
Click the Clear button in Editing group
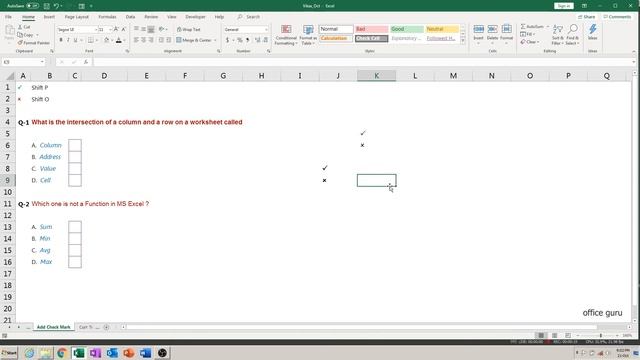(x=530, y=42)
